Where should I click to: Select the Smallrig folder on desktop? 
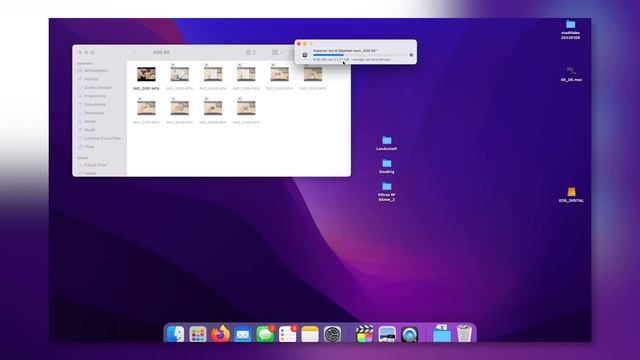[x=387, y=167]
